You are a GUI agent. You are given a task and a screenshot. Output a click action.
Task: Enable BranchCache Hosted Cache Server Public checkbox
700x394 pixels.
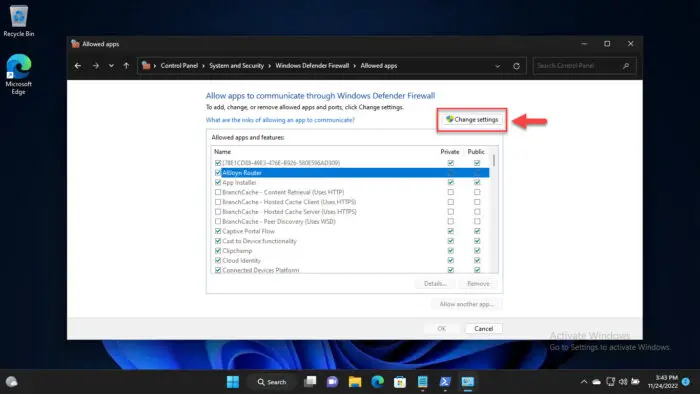(477, 212)
